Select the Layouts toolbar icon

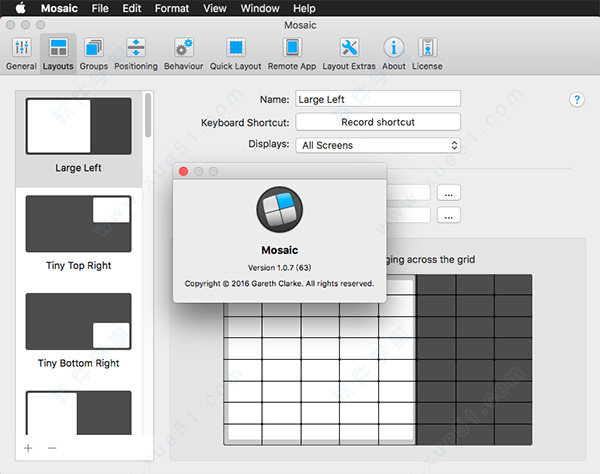pyautogui.click(x=58, y=54)
